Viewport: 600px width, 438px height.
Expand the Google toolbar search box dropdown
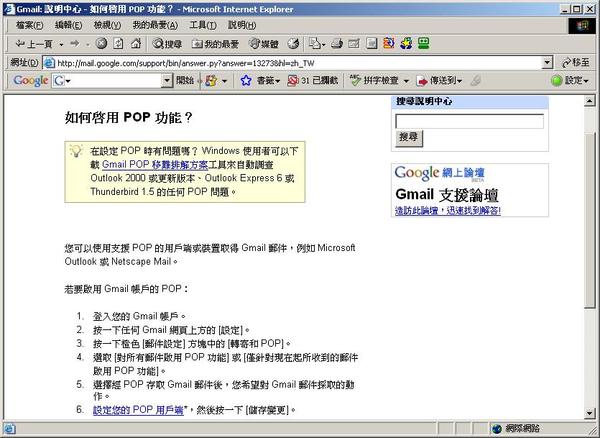(x=167, y=81)
